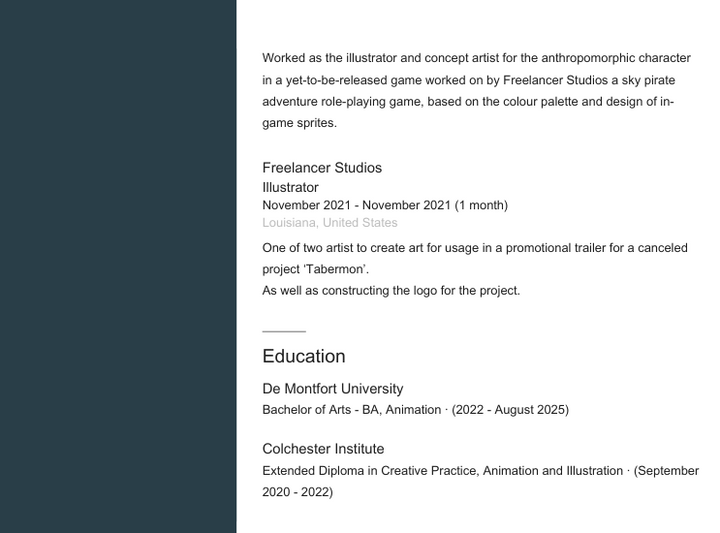Click the "(1 month)" duration text
The height and width of the screenshot is (533, 720).
[481, 205]
